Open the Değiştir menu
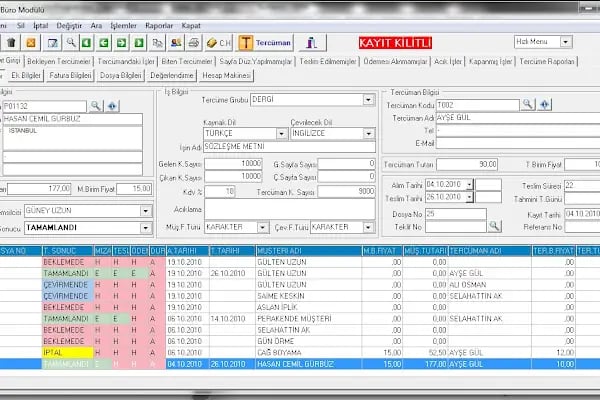The width and height of the screenshot is (600, 400). click(69, 26)
